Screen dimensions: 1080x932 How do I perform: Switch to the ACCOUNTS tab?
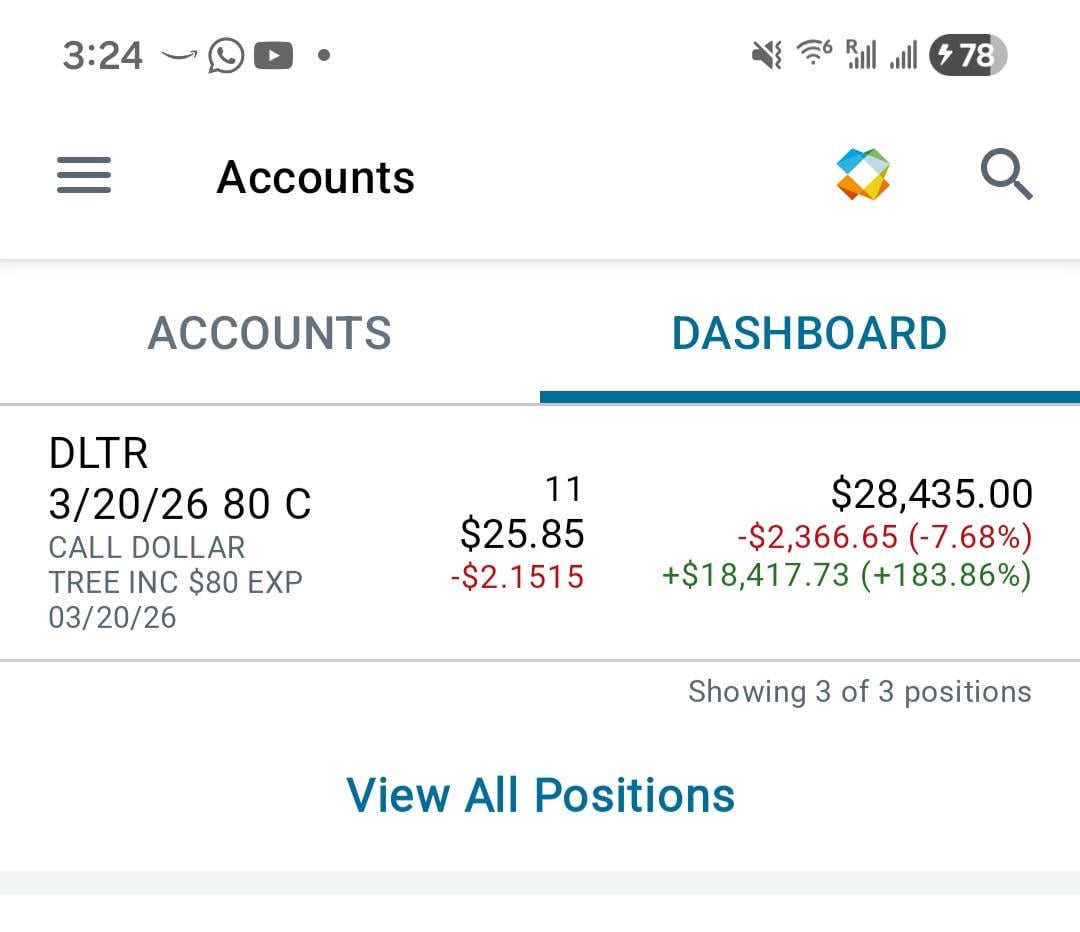[269, 333]
